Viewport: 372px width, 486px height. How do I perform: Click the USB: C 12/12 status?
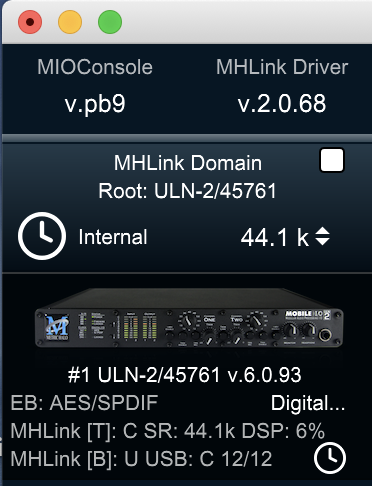click(209, 459)
